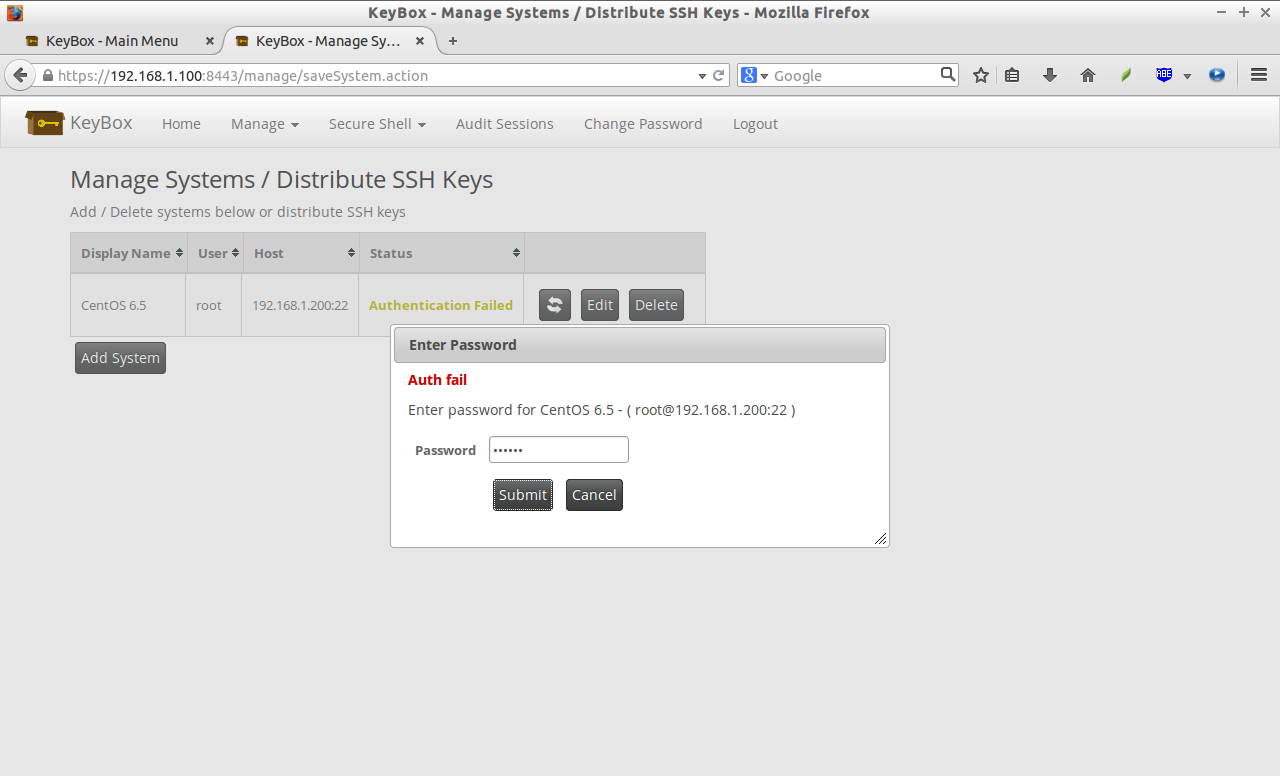Click the Authentication Failed status text

441,305
